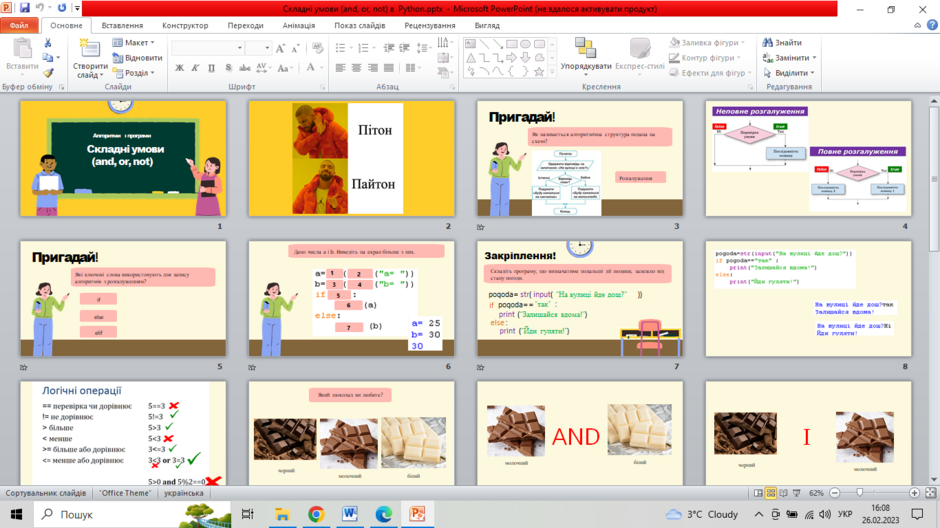Viewport: 940px width, 528px height.
Task: Click the PowerPoint Help question mark icon
Action: [x=932, y=26]
